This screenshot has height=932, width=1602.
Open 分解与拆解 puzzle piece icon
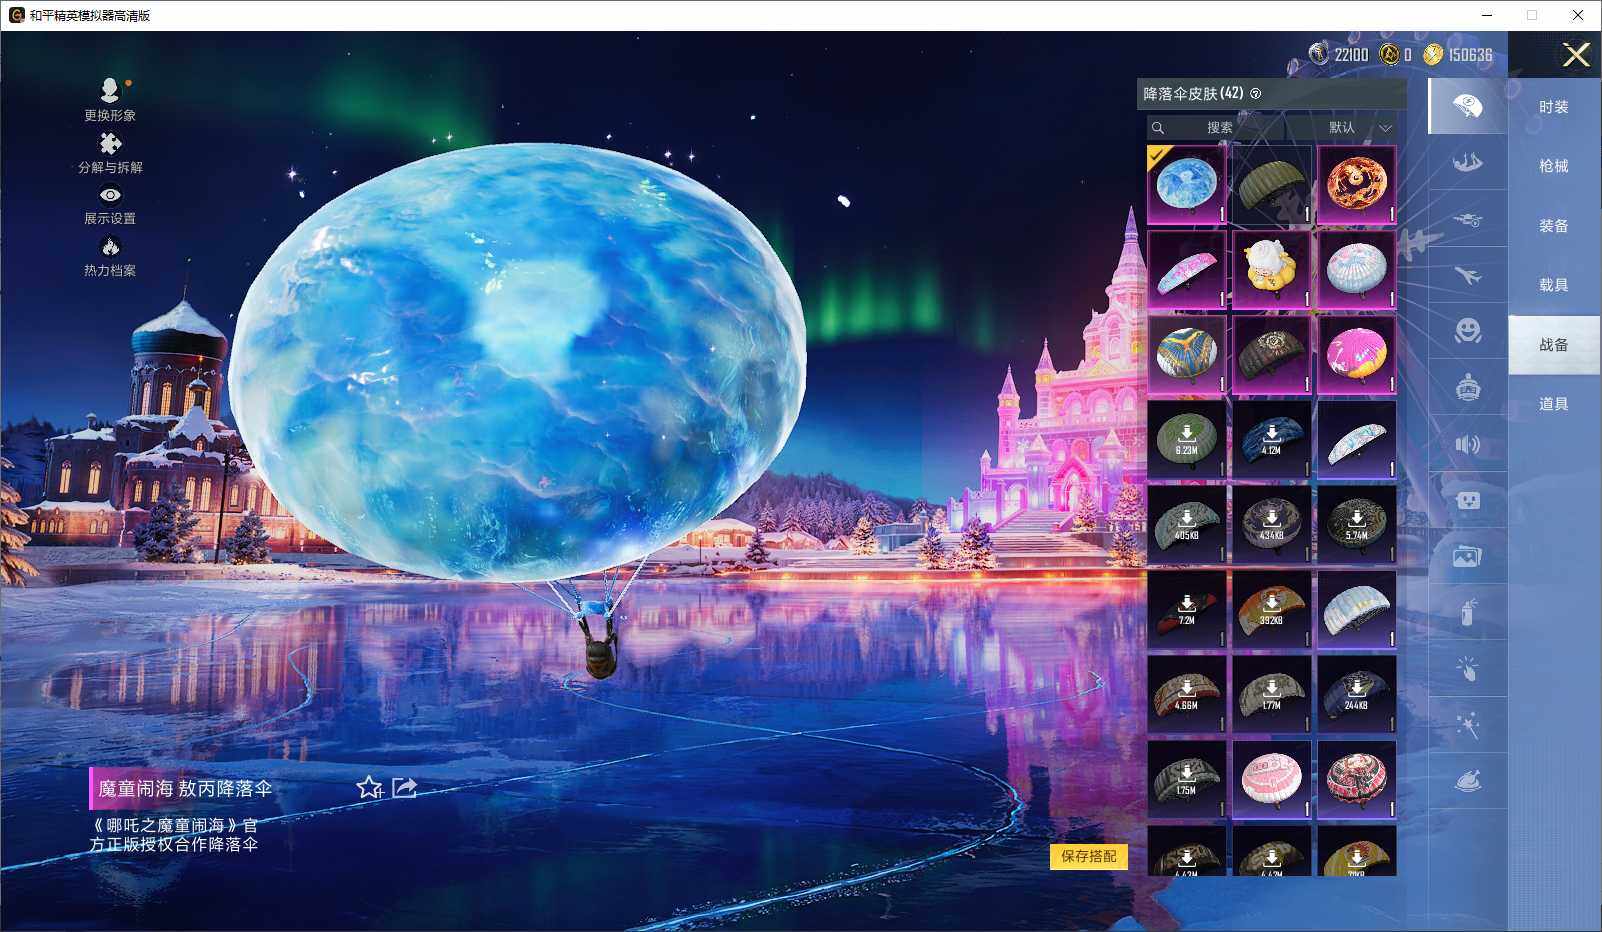pyautogui.click(x=110, y=144)
